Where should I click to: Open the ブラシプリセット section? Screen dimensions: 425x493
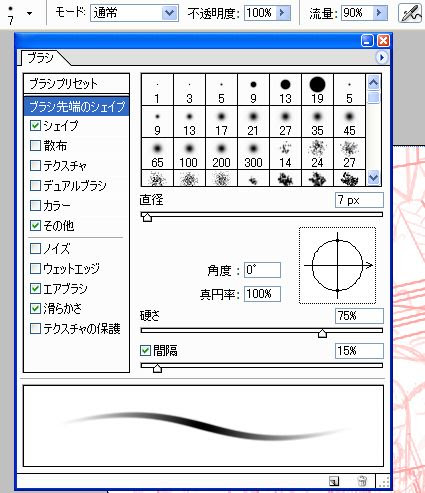[76, 84]
